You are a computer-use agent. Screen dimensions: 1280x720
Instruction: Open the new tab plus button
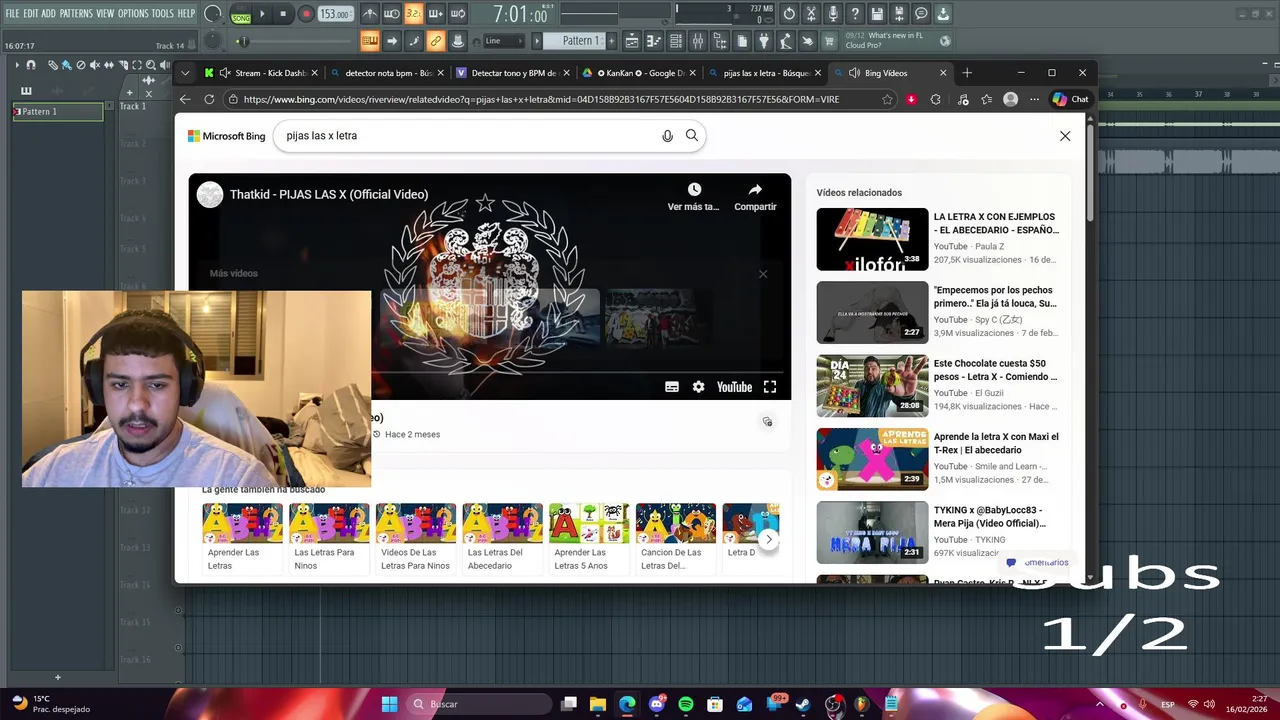tap(967, 73)
